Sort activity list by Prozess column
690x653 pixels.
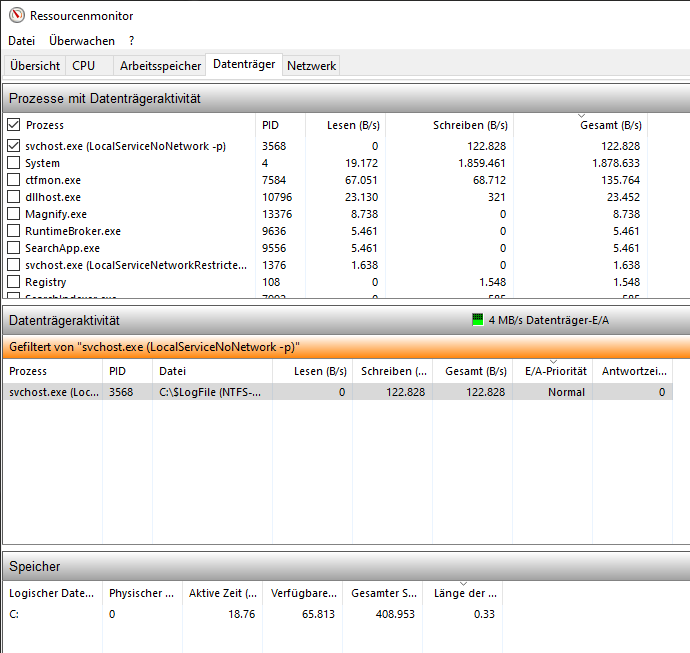click(52, 371)
